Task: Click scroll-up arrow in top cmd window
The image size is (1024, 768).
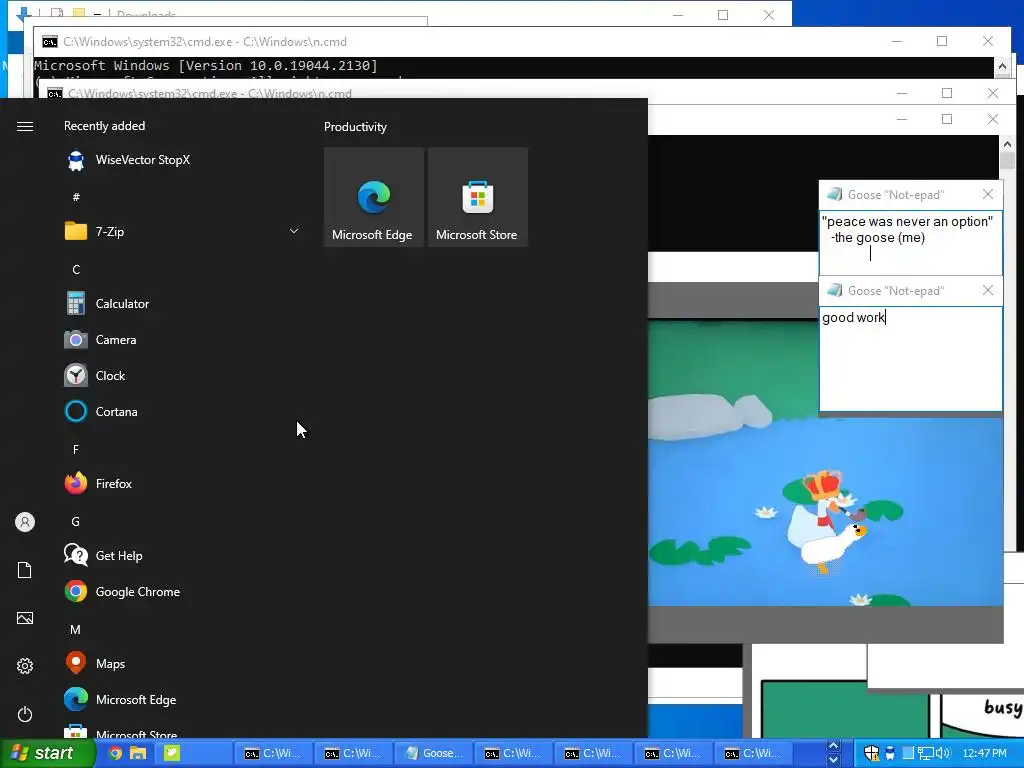Action: point(1002,66)
